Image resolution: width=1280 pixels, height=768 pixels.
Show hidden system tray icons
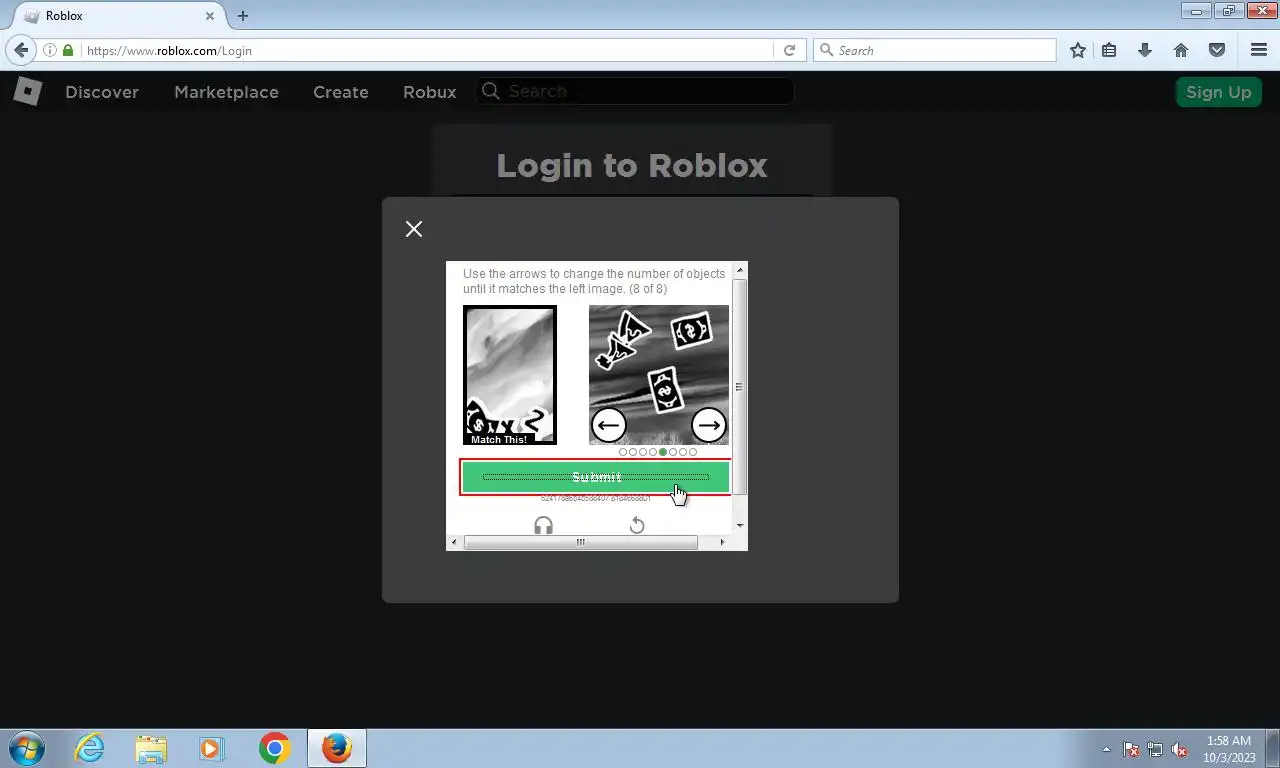pyautogui.click(x=1106, y=749)
